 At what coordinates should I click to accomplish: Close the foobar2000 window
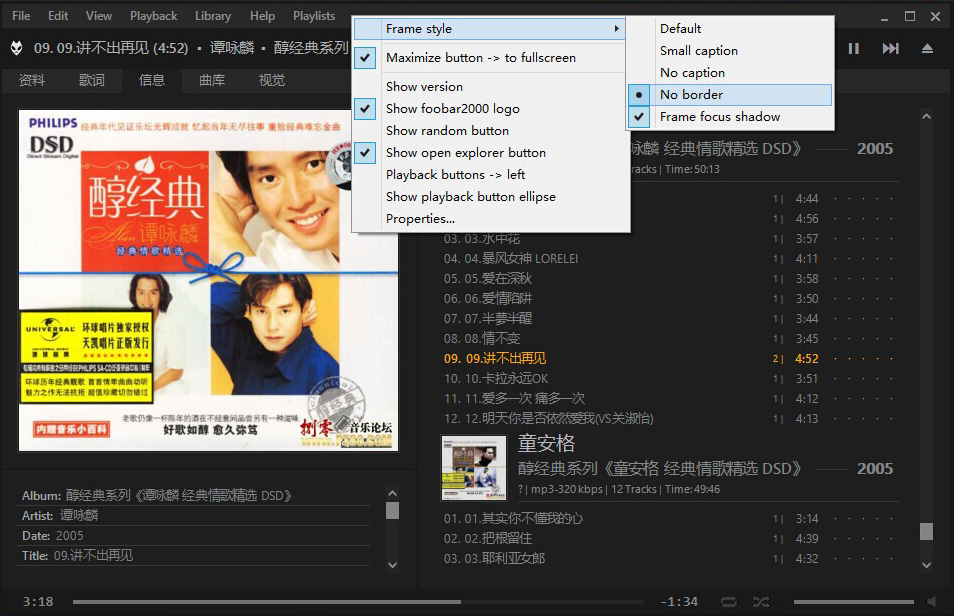[935, 16]
